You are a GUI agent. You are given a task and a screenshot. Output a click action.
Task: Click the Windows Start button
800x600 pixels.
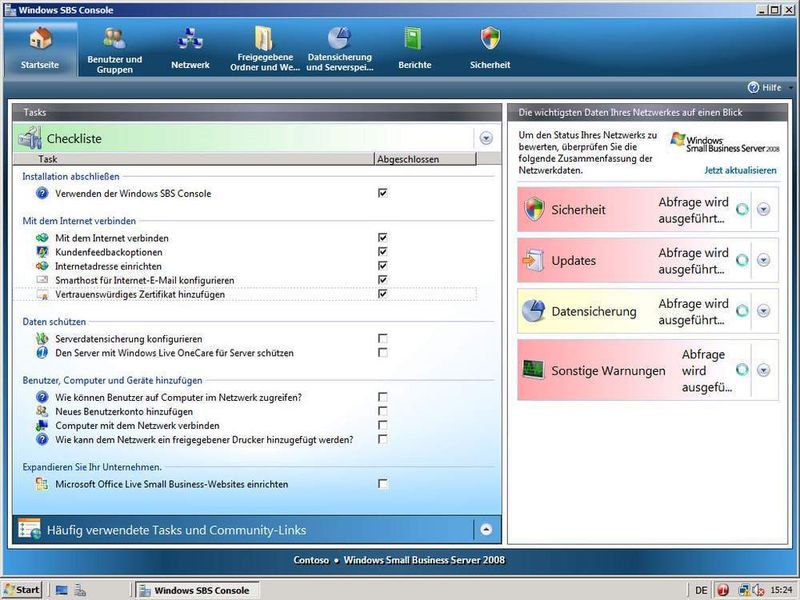pos(22,590)
